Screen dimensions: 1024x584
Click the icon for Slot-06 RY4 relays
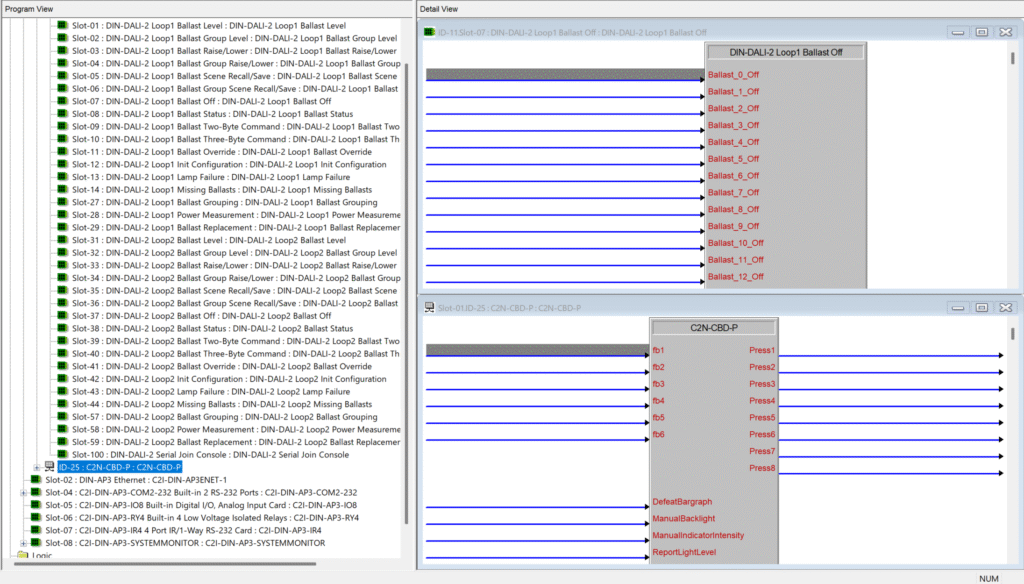coord(36,517)
